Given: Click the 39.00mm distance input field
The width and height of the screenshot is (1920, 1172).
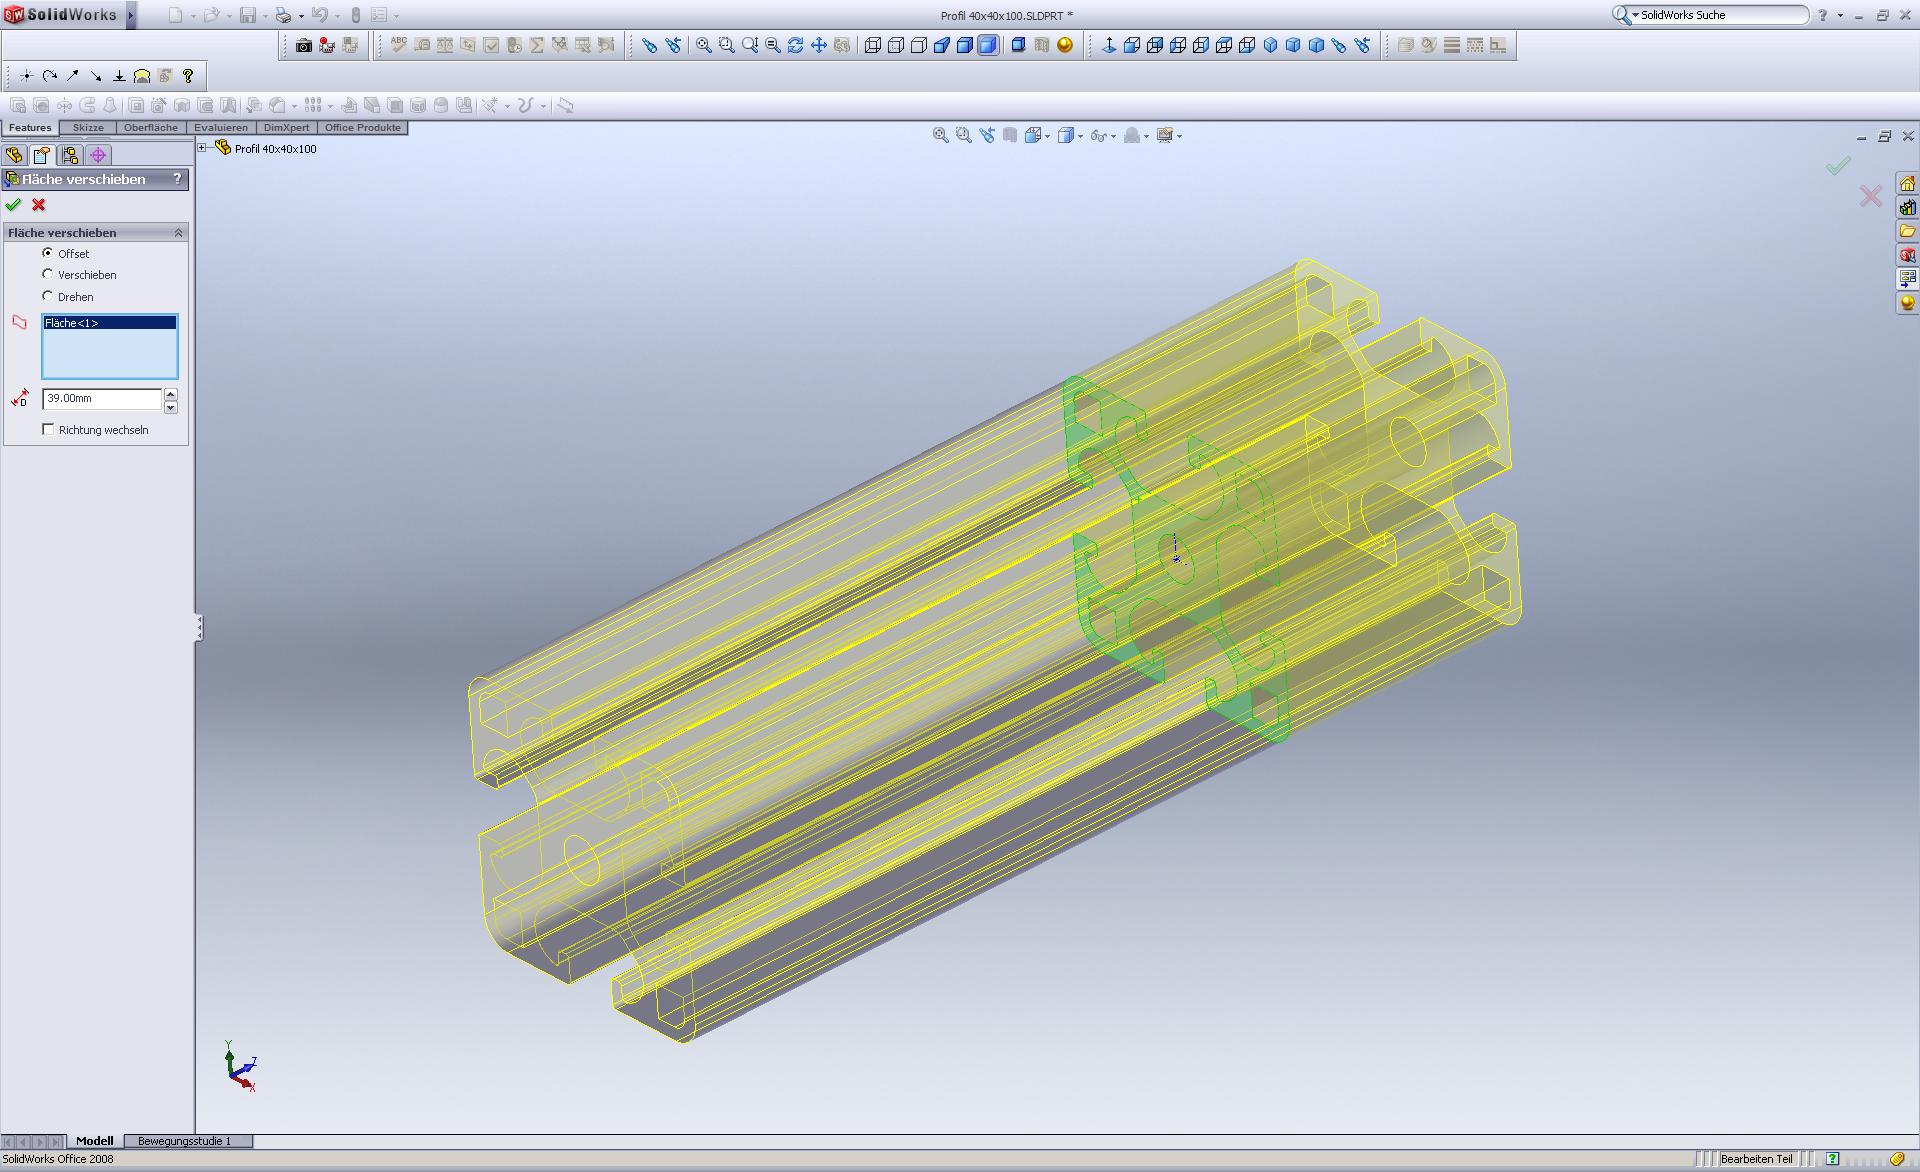Looking at the screenshot, I should coord(102,398).
